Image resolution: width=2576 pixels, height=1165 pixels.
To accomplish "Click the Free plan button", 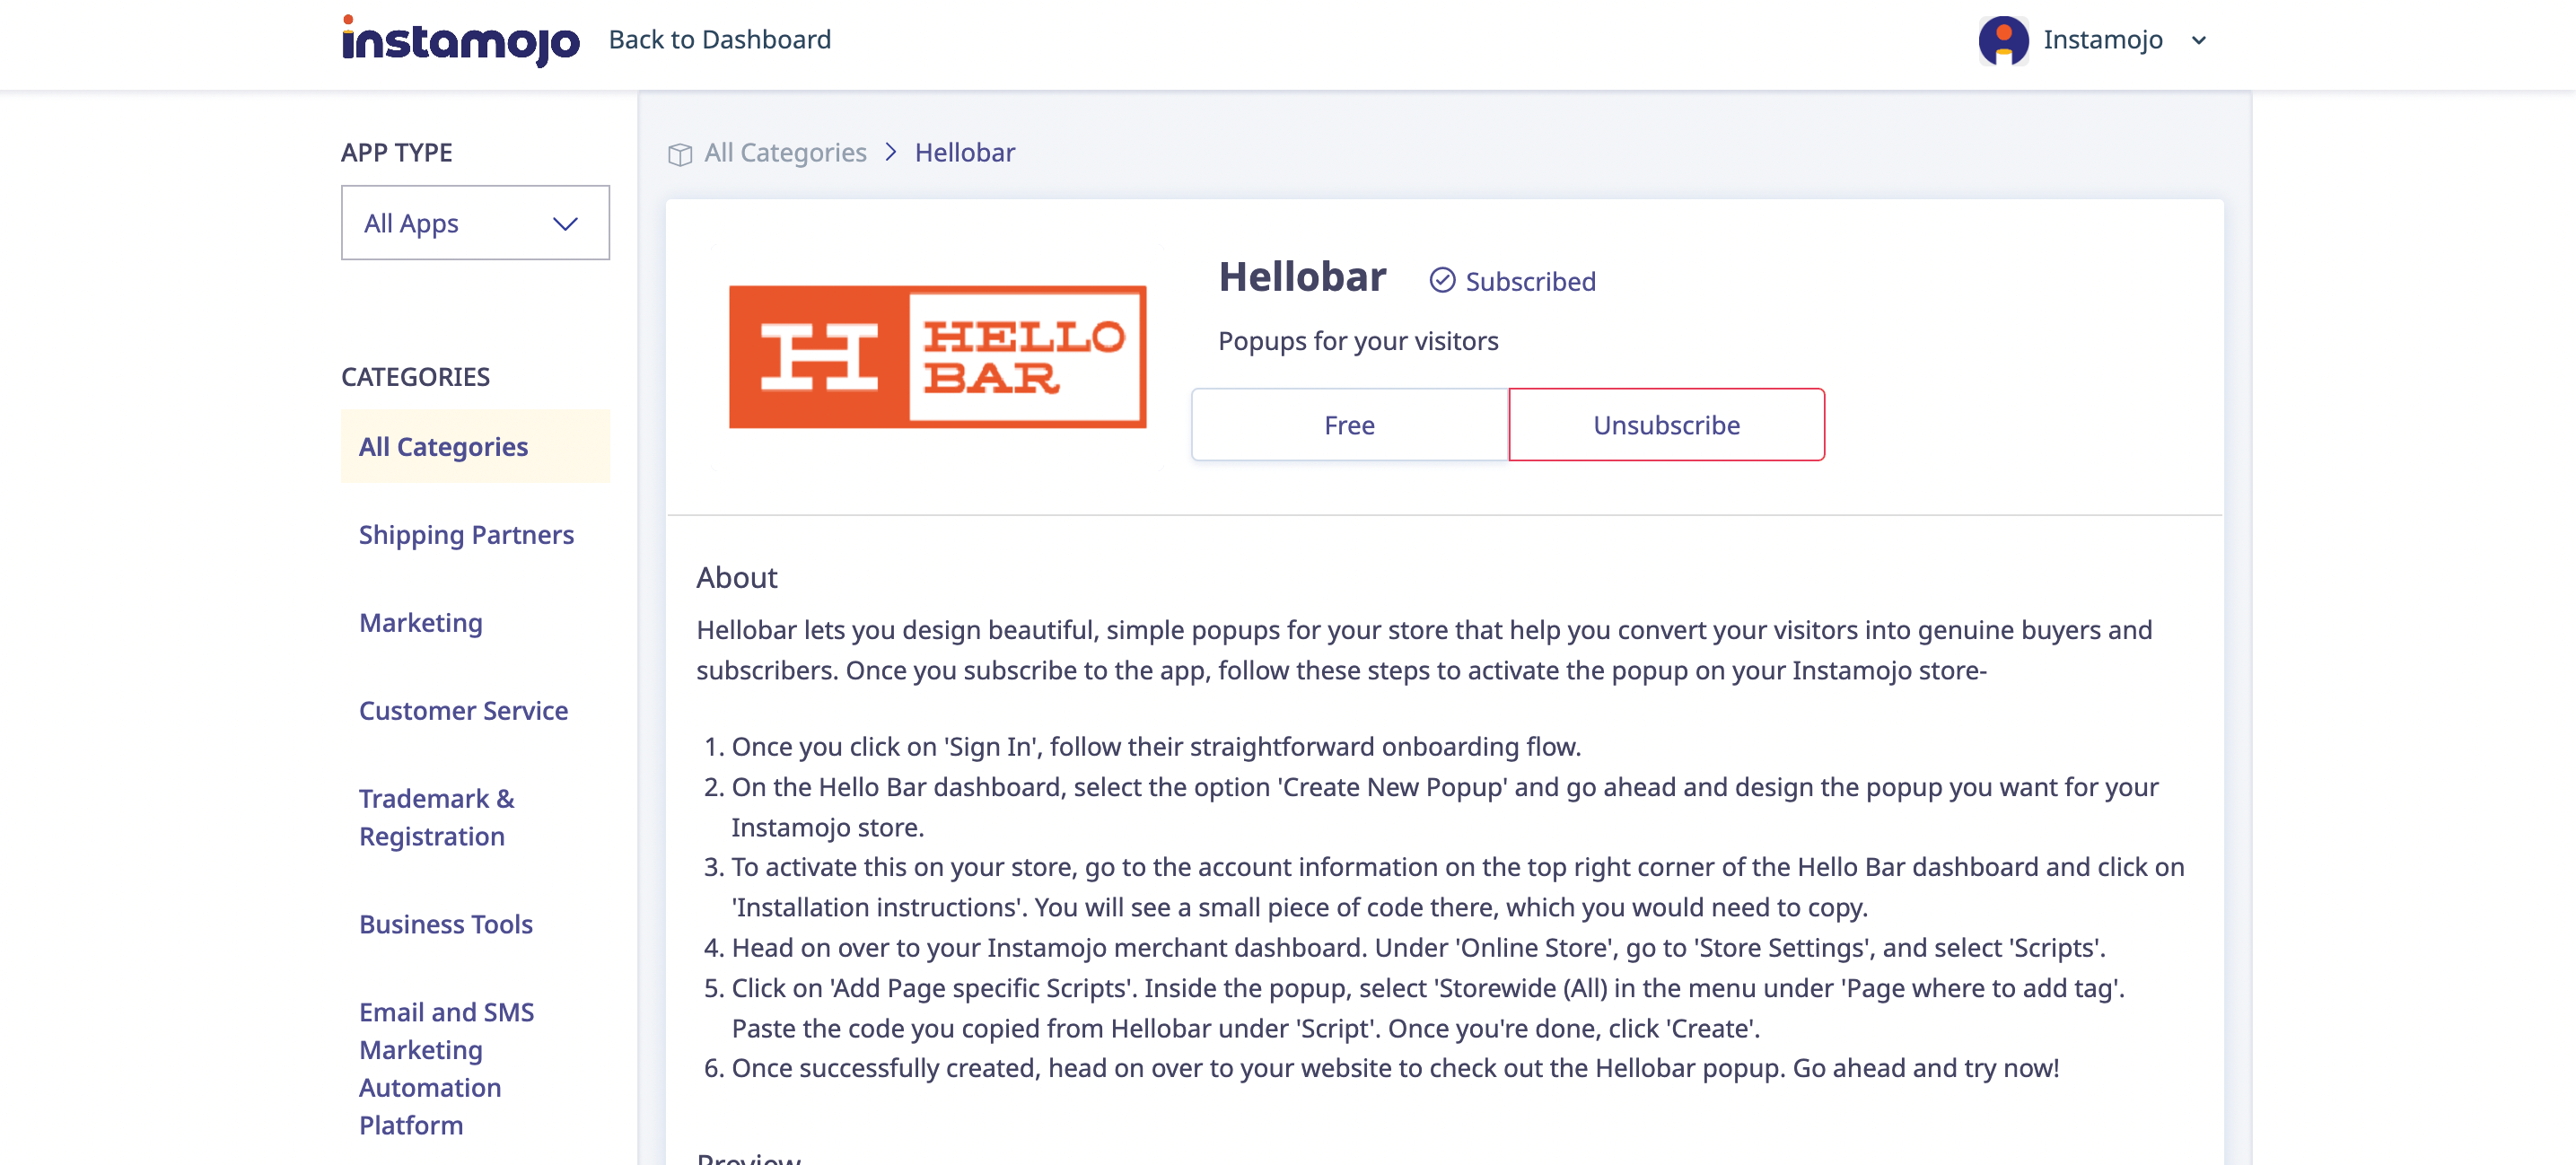I will (1349, 425).
